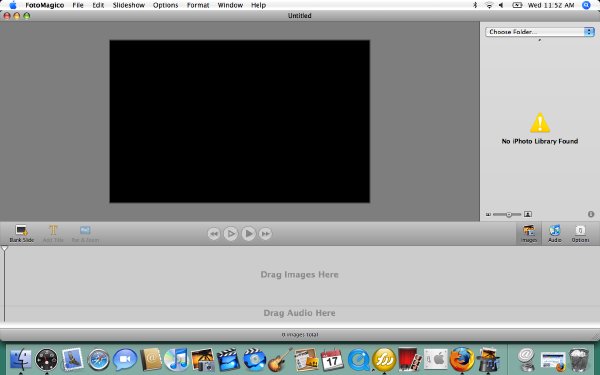Rewind to the previous slide
600x375 pixels.
click(x=214, y=233)
